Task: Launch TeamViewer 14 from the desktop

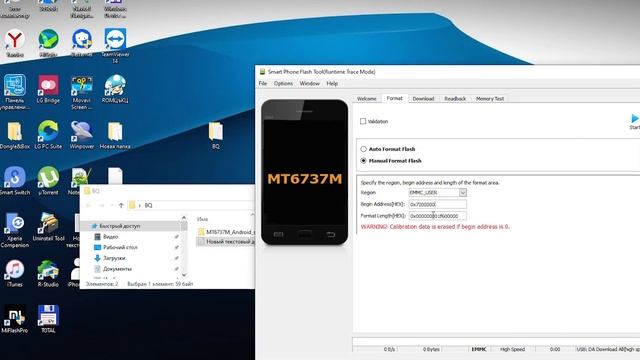Action: [x=115, y=45]
